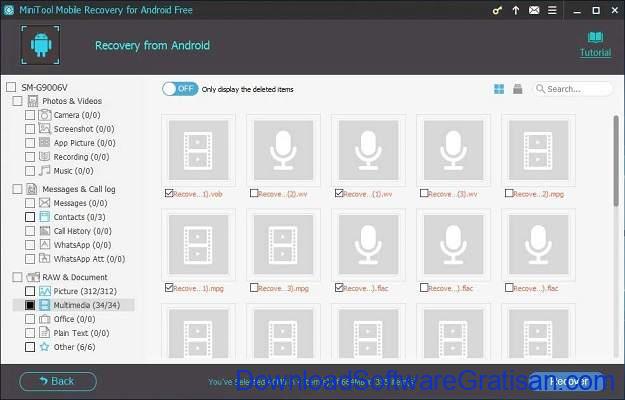This screenshot has height=400, width=625.
Task: Open the hamburger menu icon
Action: [552, 10]
